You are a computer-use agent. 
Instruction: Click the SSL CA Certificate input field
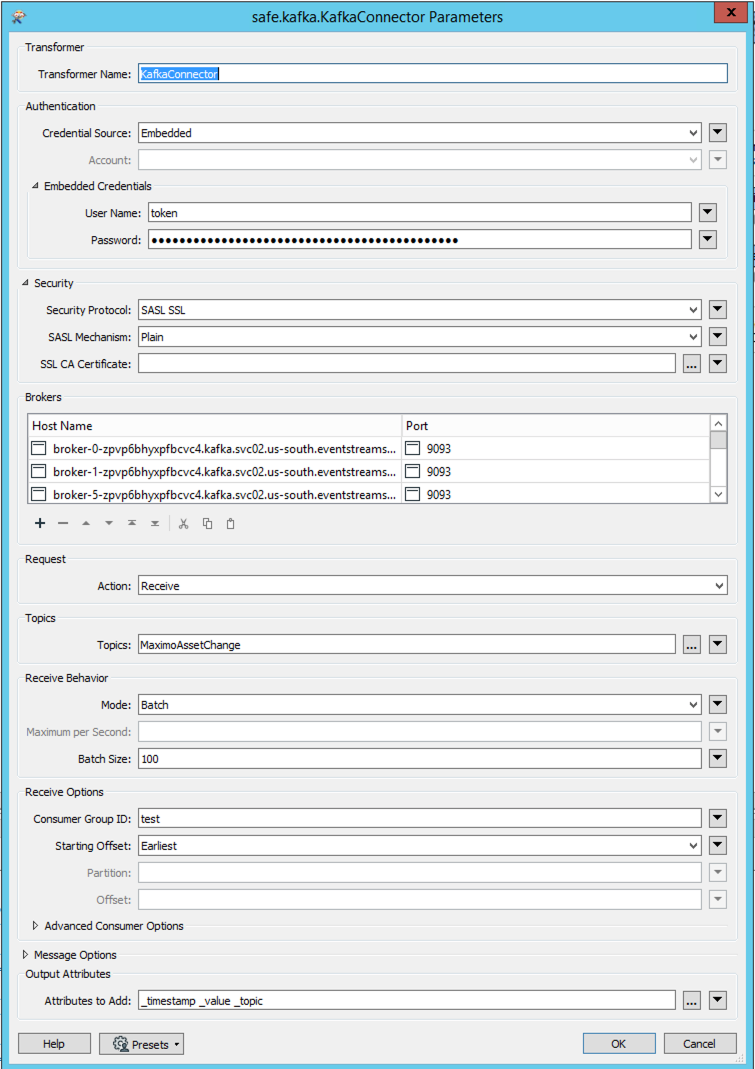pyautogui.click(x=406, y=364)
